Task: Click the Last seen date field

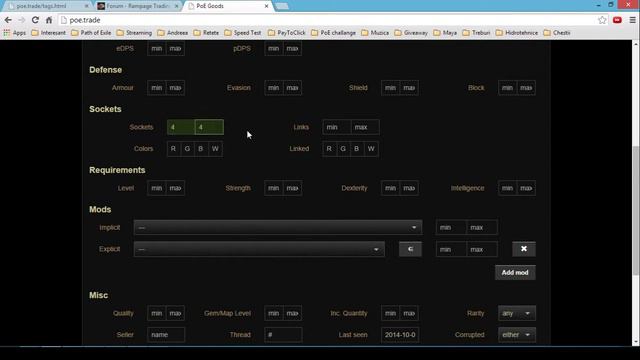Action: pos(400,335)
